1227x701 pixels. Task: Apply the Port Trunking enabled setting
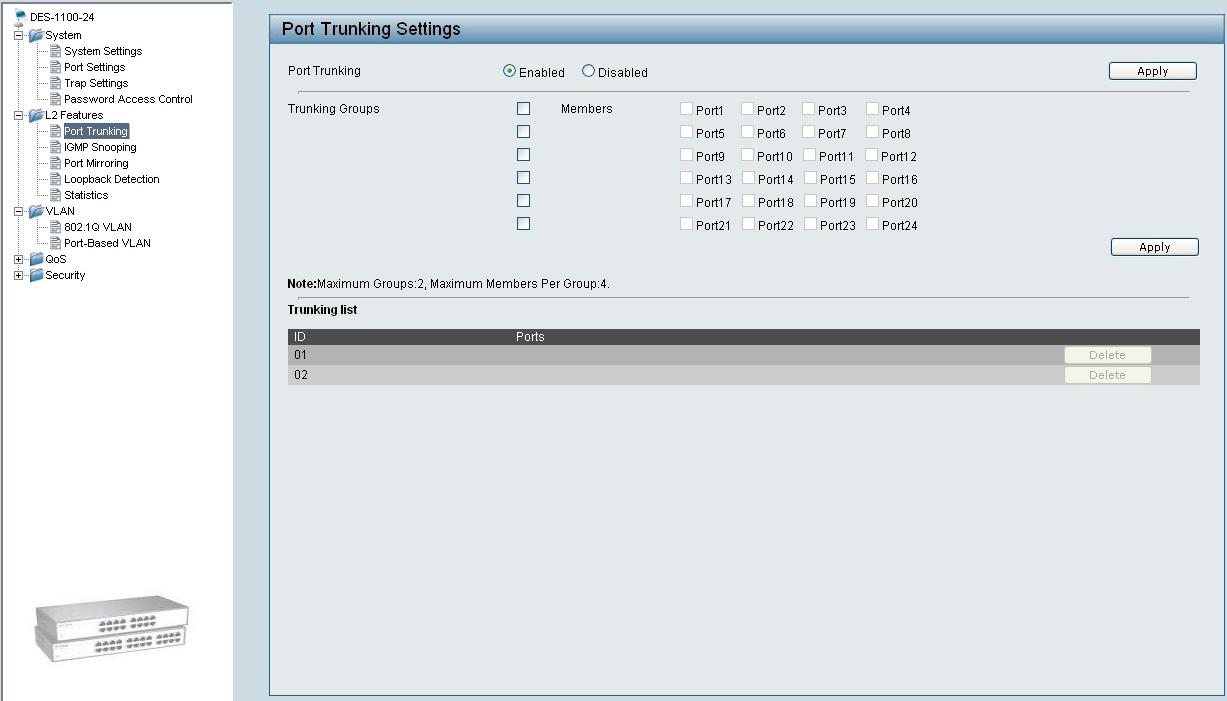coord(1153,71)
